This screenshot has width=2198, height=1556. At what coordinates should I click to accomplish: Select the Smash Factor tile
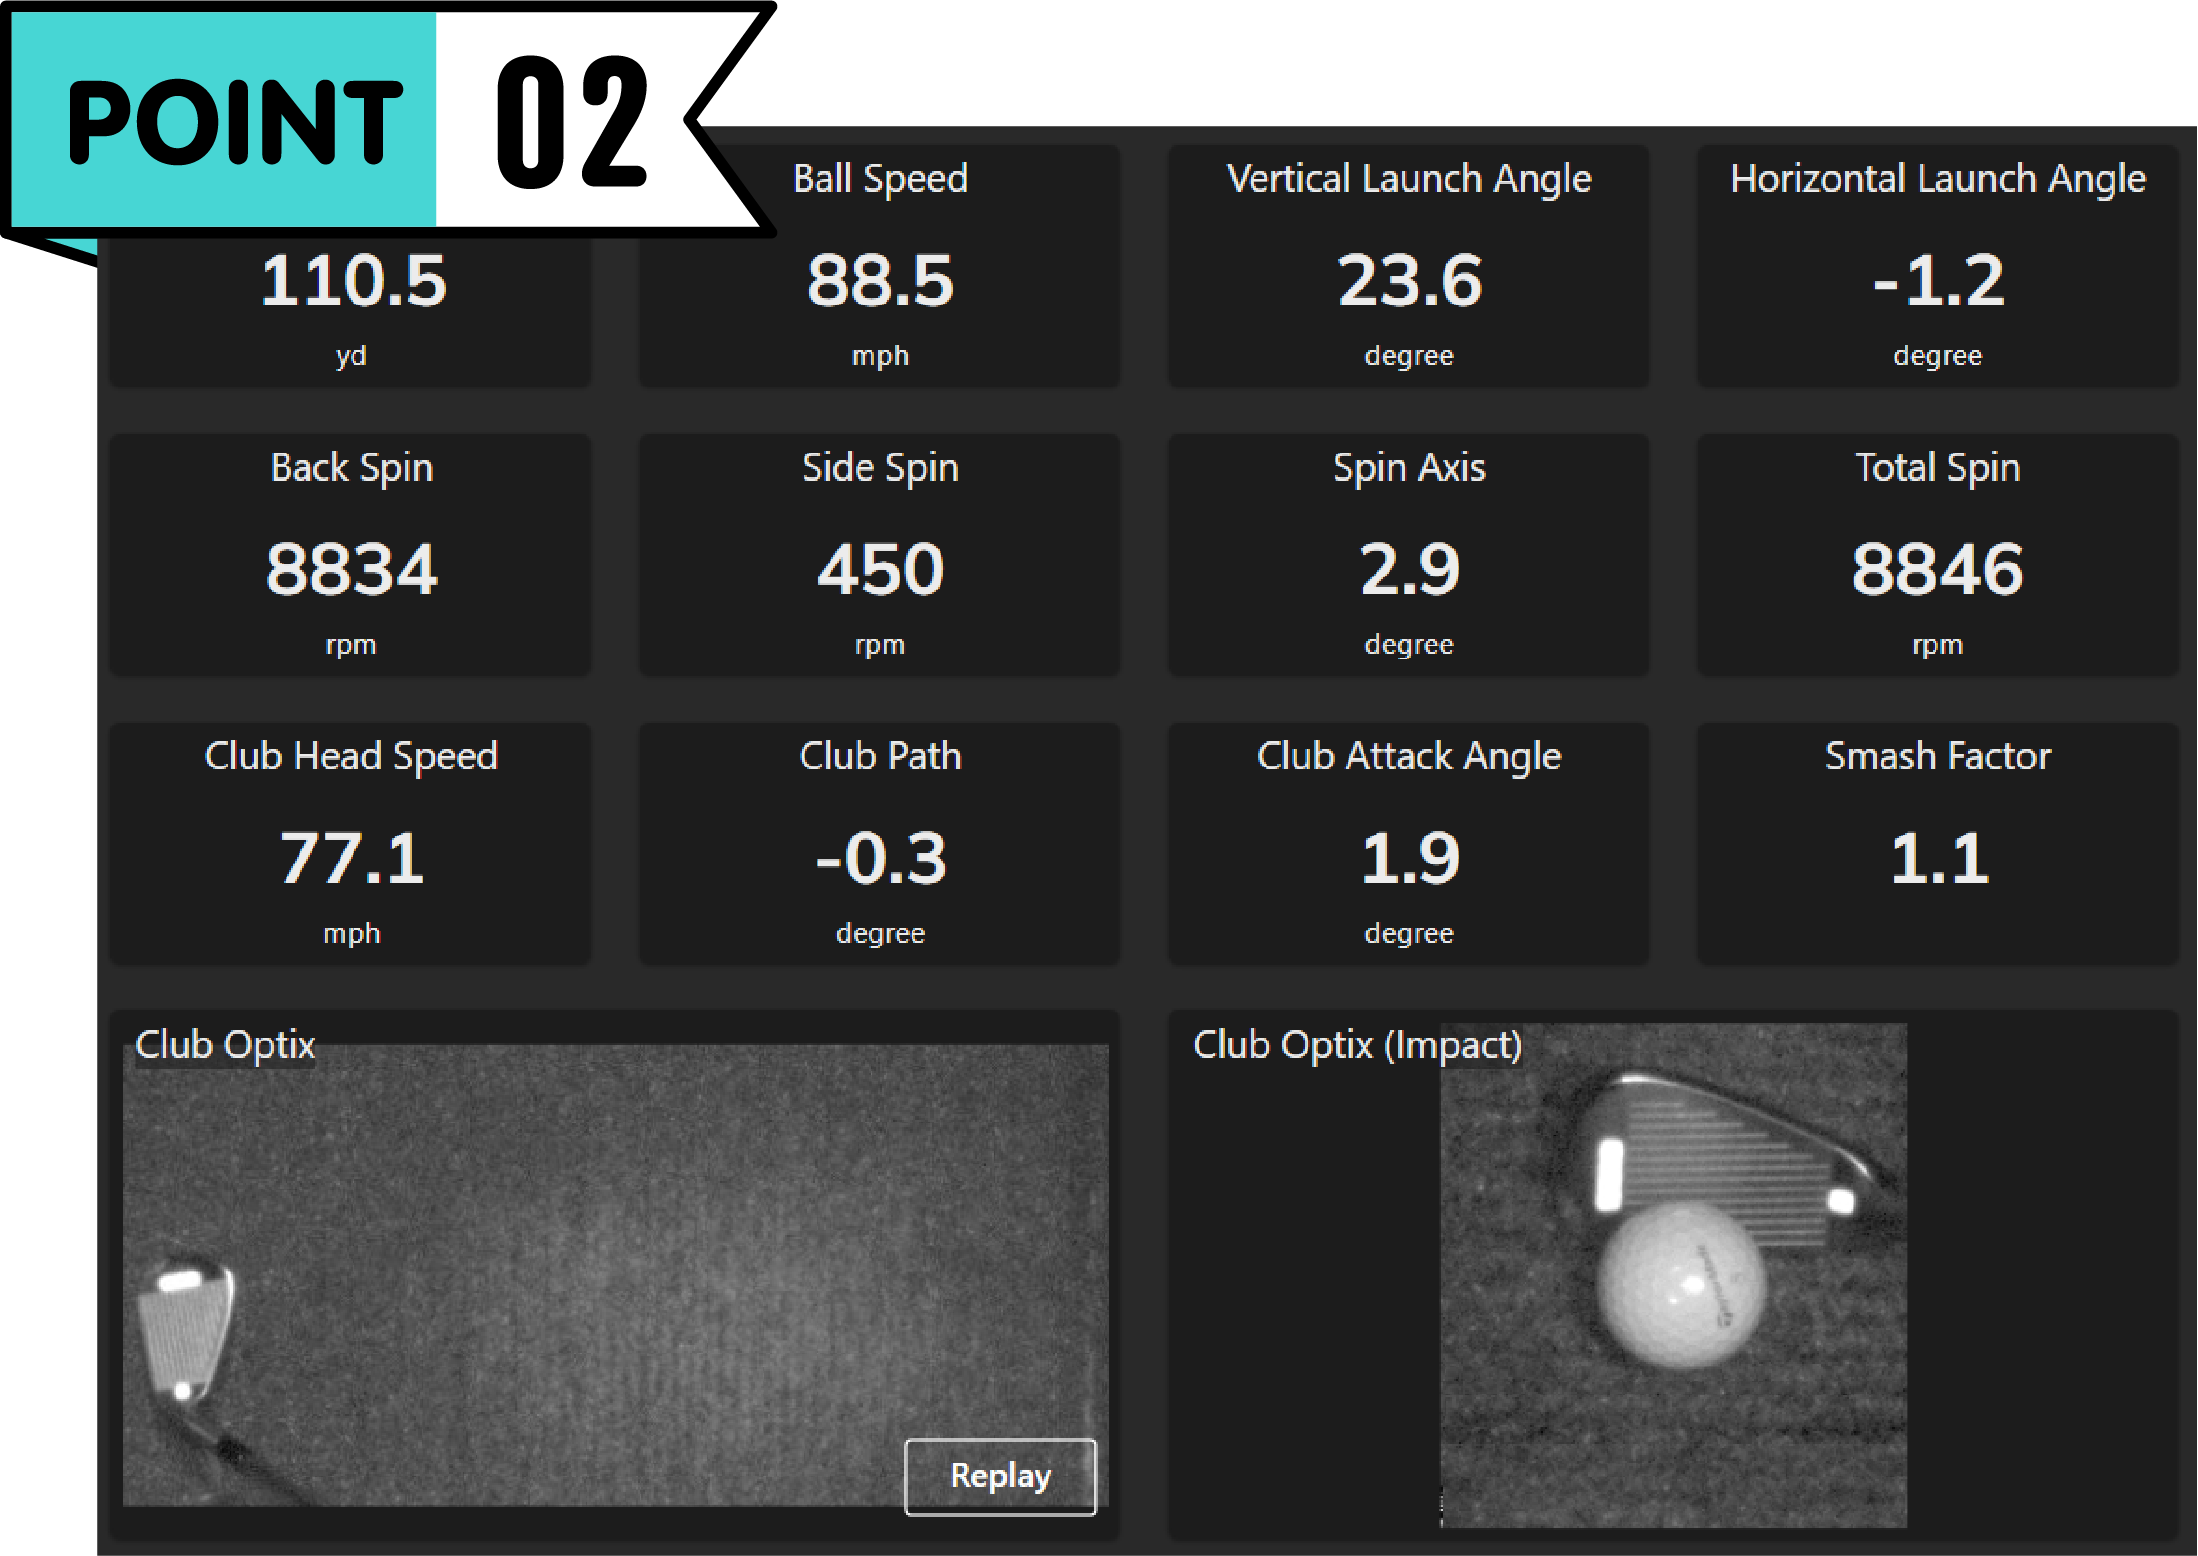(1937, 845)
